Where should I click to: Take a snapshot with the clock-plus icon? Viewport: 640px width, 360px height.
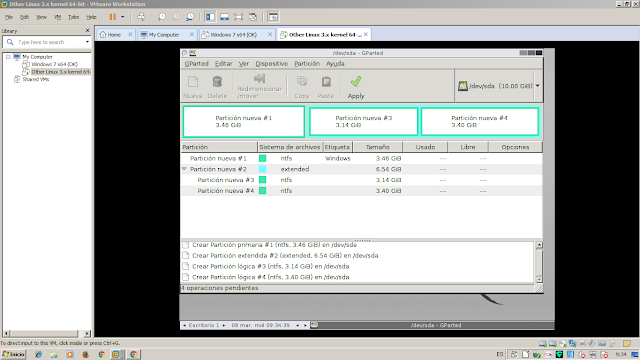[x=162, y=17]
